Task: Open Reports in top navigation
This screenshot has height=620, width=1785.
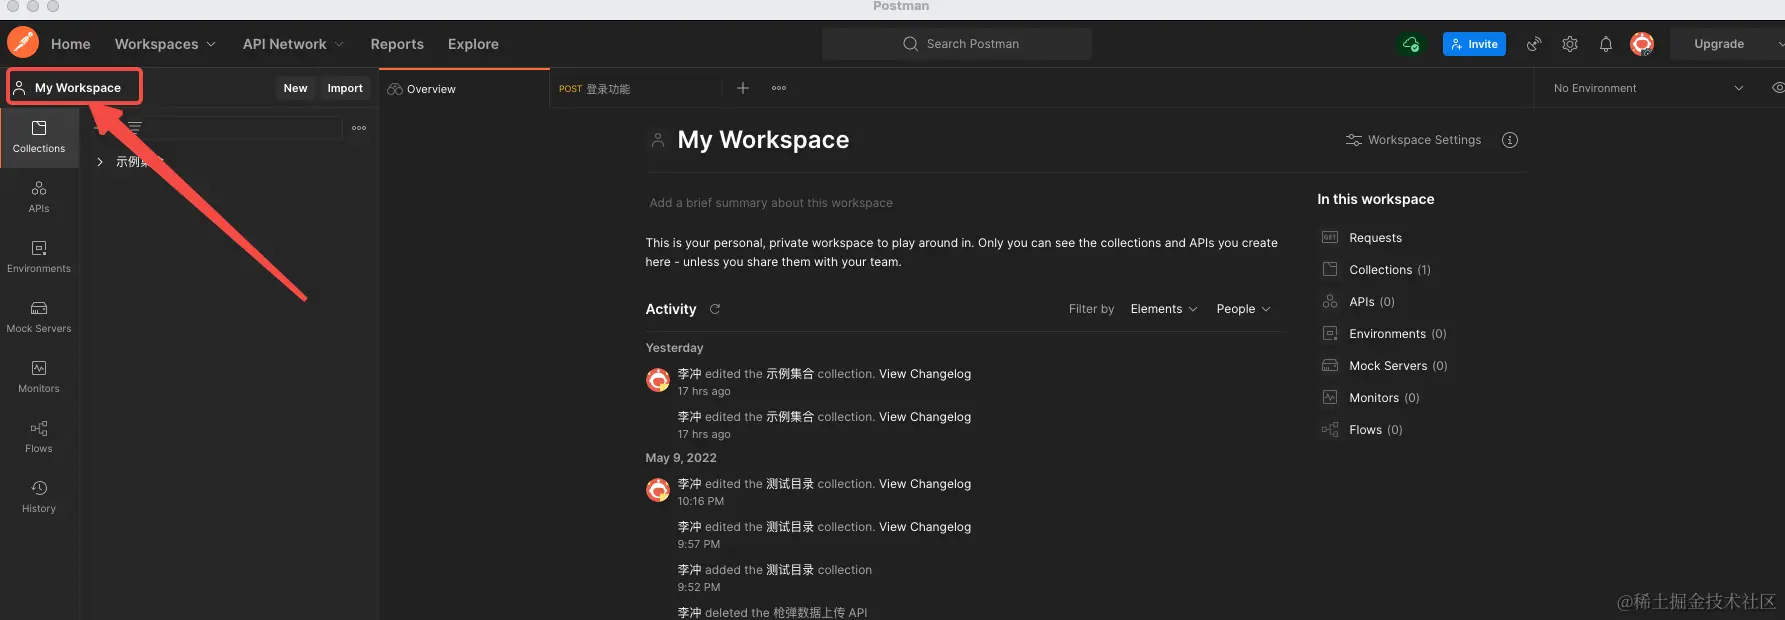Action: tap(397, 44)
